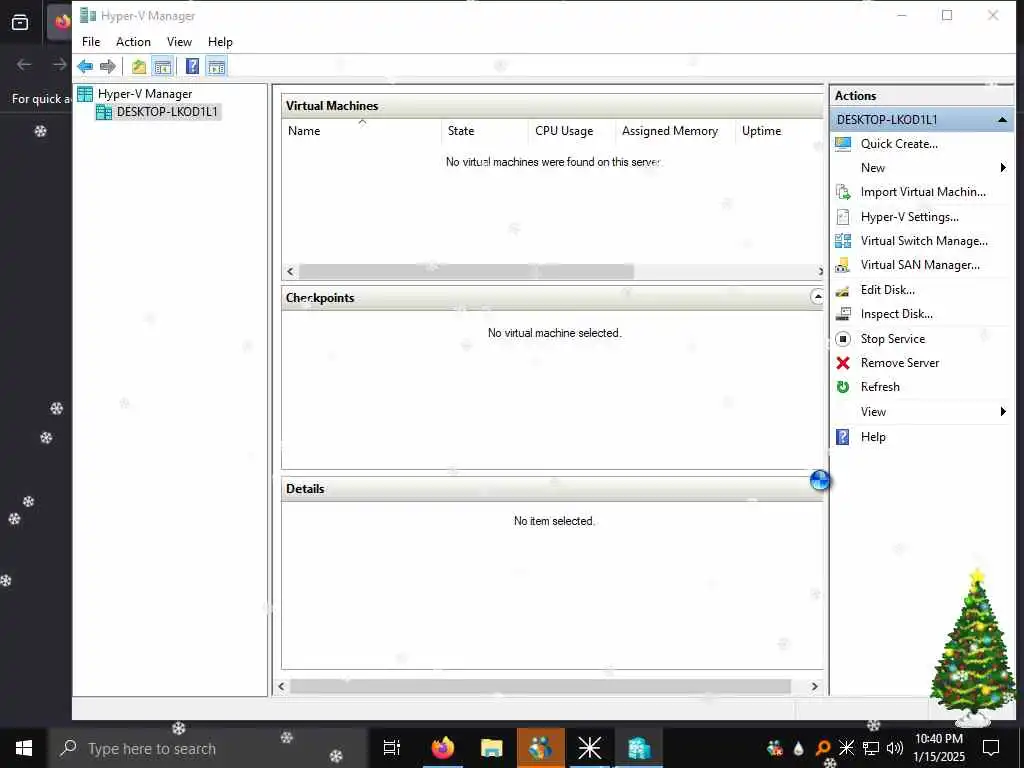Click the orange magnifier tray icon
Screen dimensions: 1024x768
click(x=823, y=748)
